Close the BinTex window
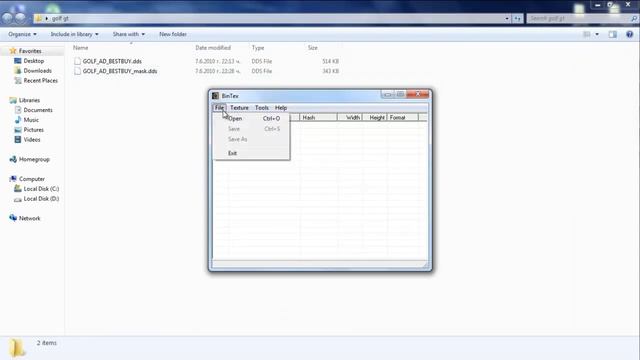Image resolution: width=640 pixels, height=360 pixels. (418, 94)
